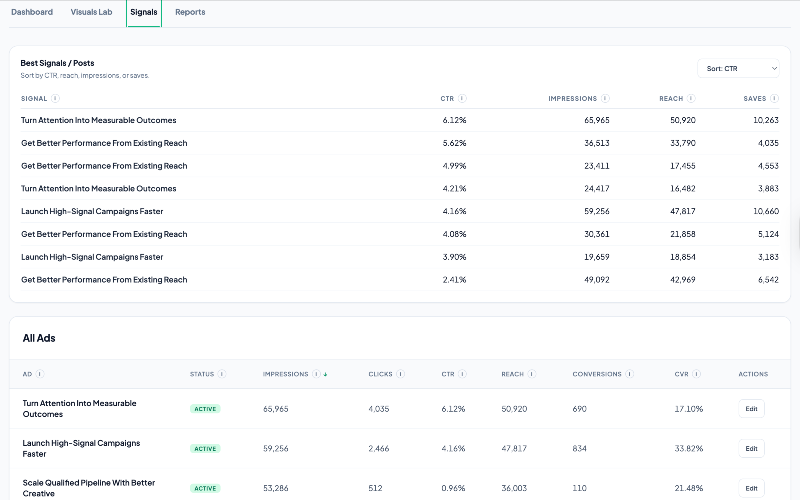Click the info icon next to SIGNAL header

(55, 98)
